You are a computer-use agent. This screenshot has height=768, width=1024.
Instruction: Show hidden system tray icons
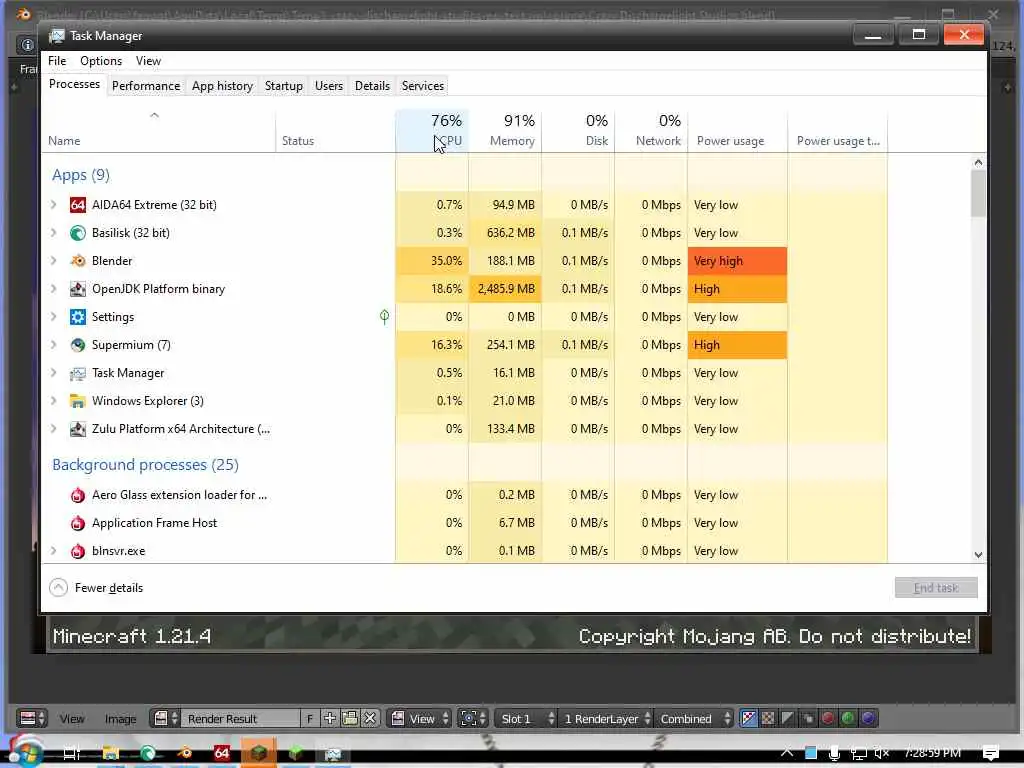[787, 754]
